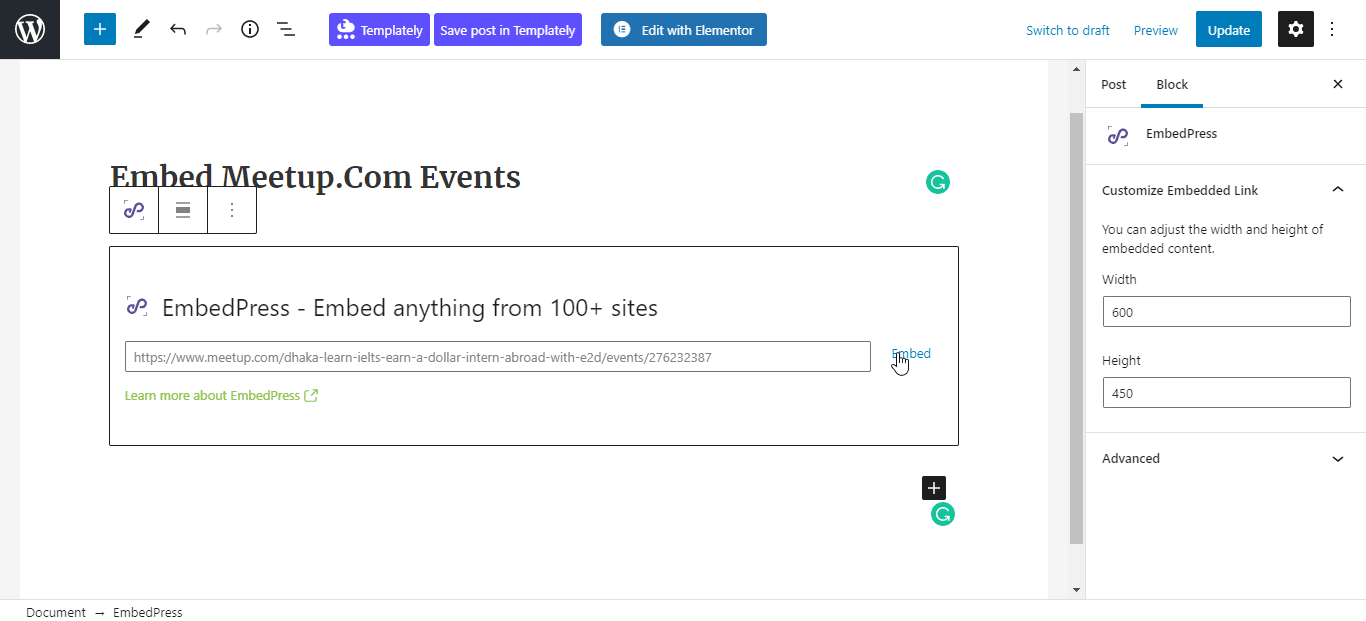Open the WordPress dashboard logo
This screenshot has width=1366, height=621.
[30, 29]
